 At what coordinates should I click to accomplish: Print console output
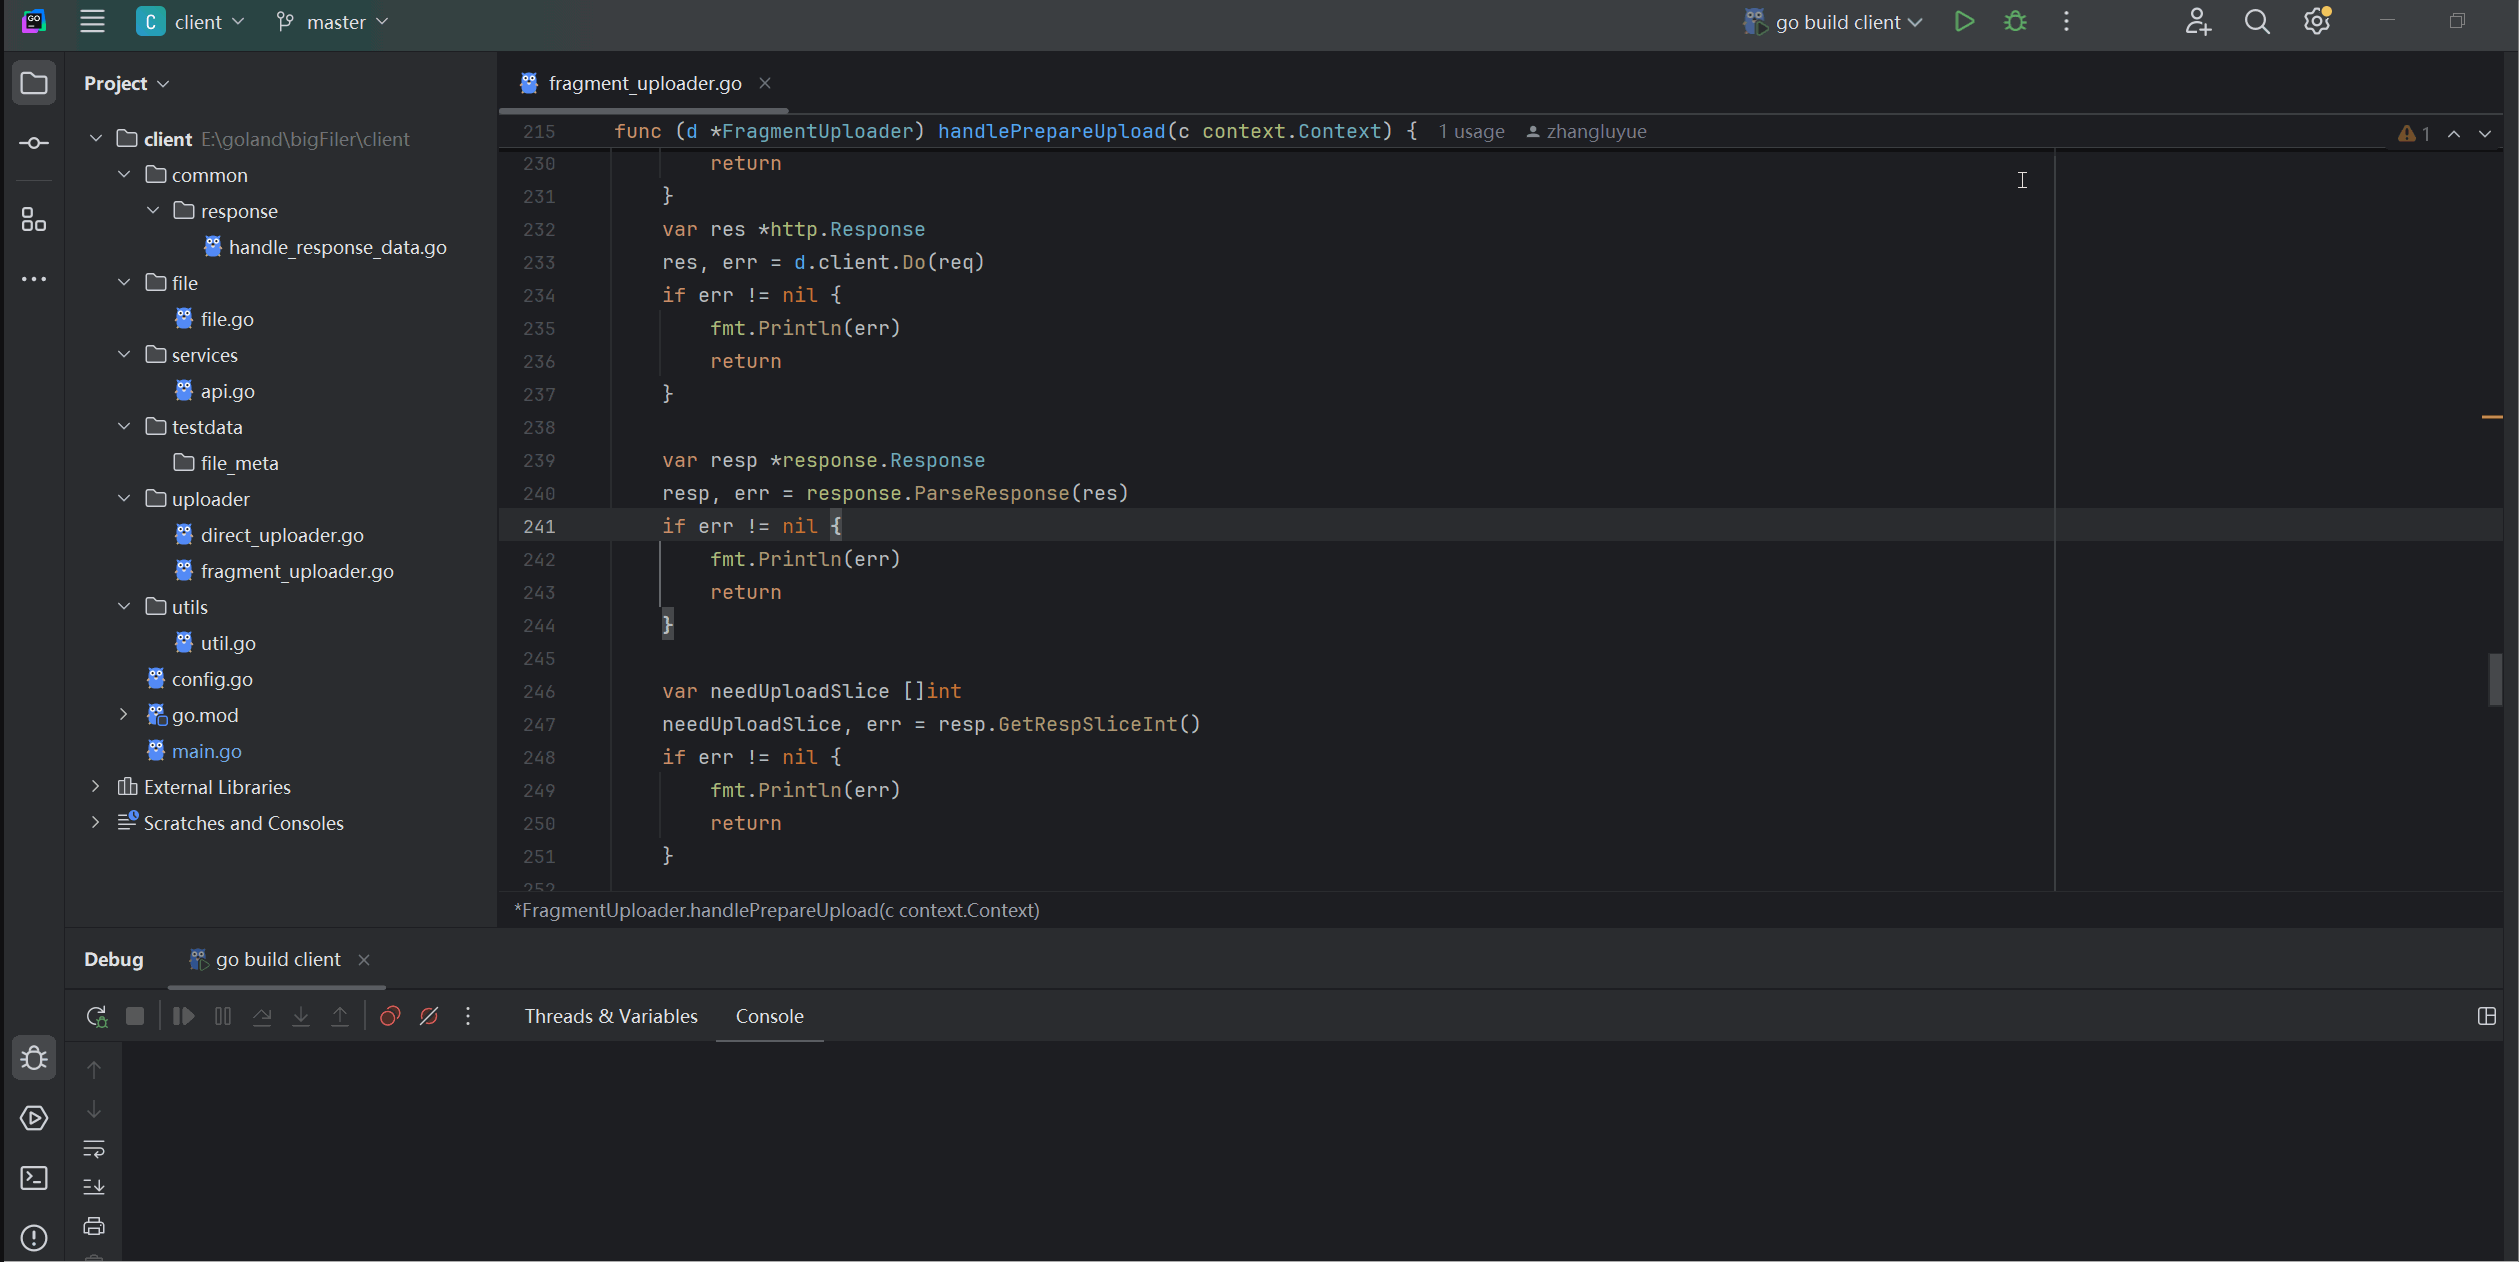click(94, 1226)
